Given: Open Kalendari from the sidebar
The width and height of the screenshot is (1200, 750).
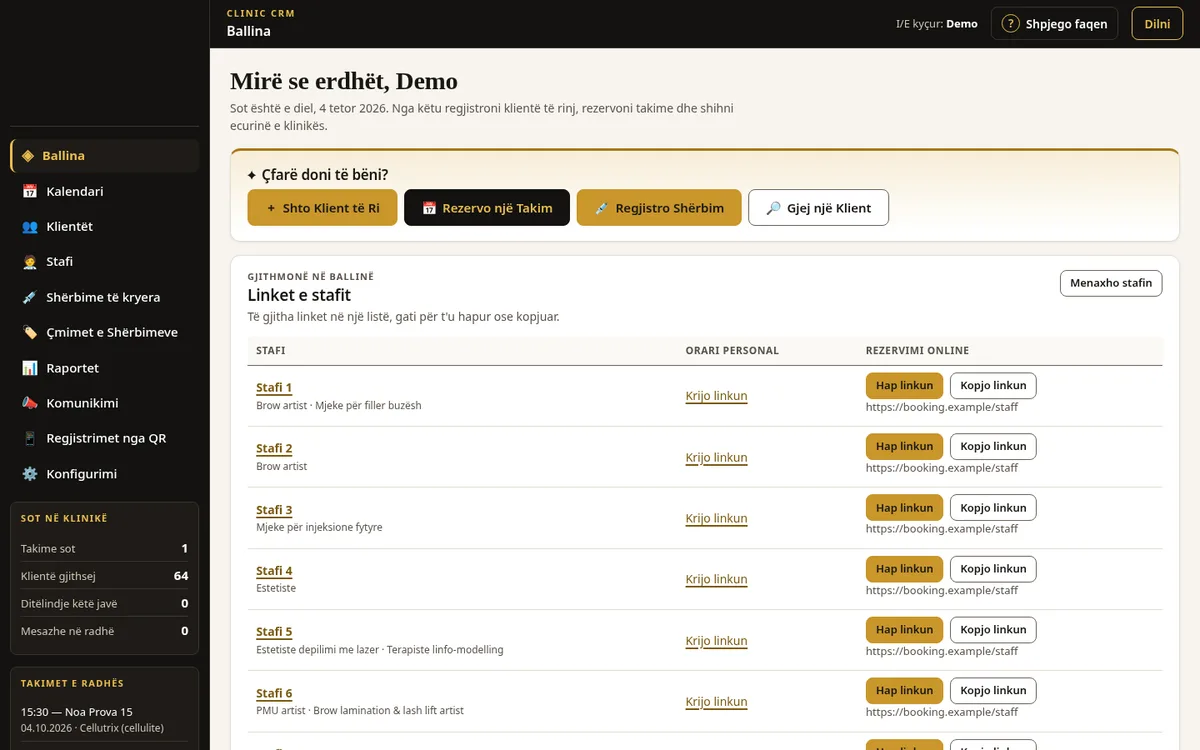Looking at the screenshot, I should (x=105, y=191).
